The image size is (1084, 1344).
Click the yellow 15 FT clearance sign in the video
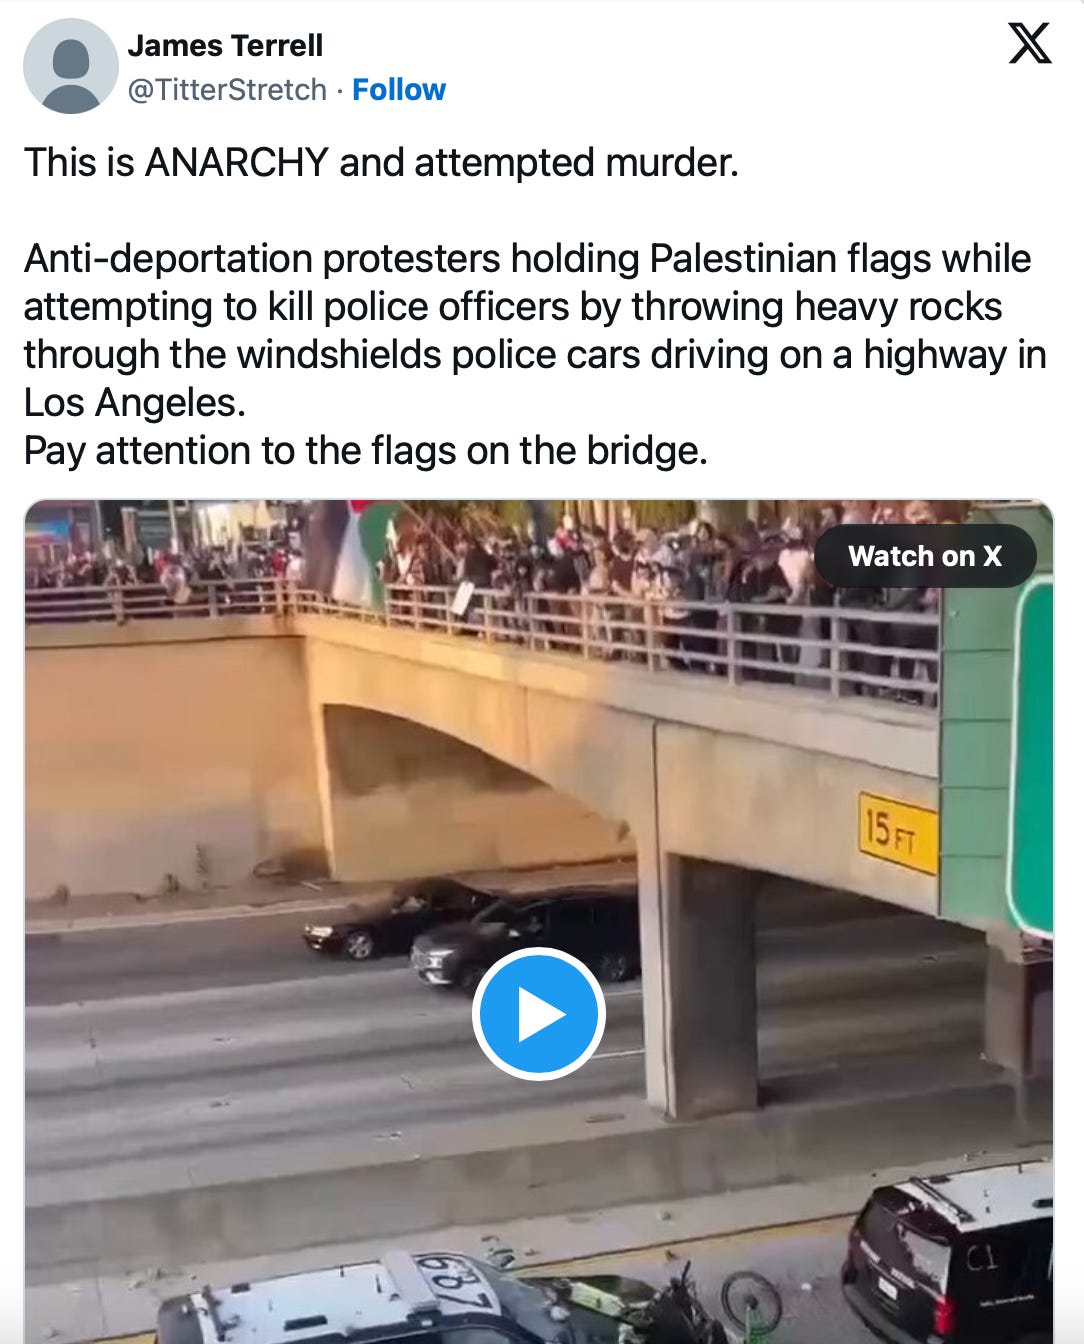tap(898, 832)
